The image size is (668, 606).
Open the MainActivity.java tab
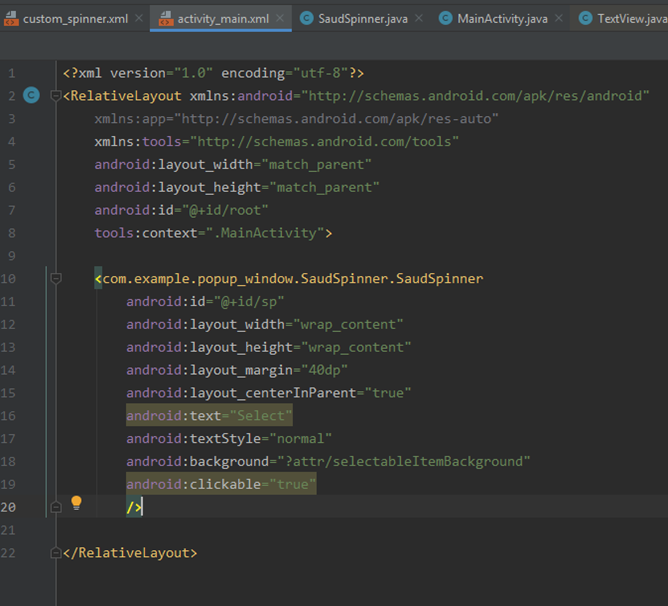coord(502,19)
